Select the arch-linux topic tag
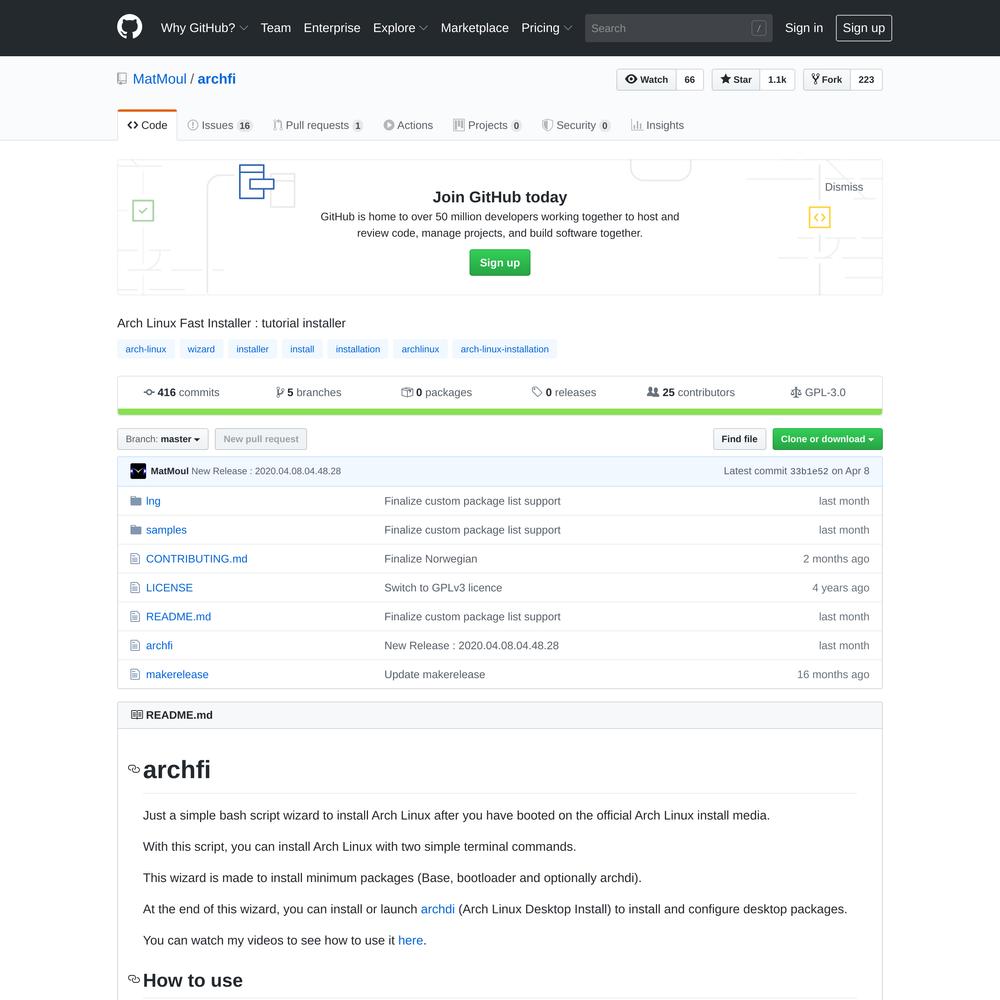1000x1000 pixels. tap(145, 349)
